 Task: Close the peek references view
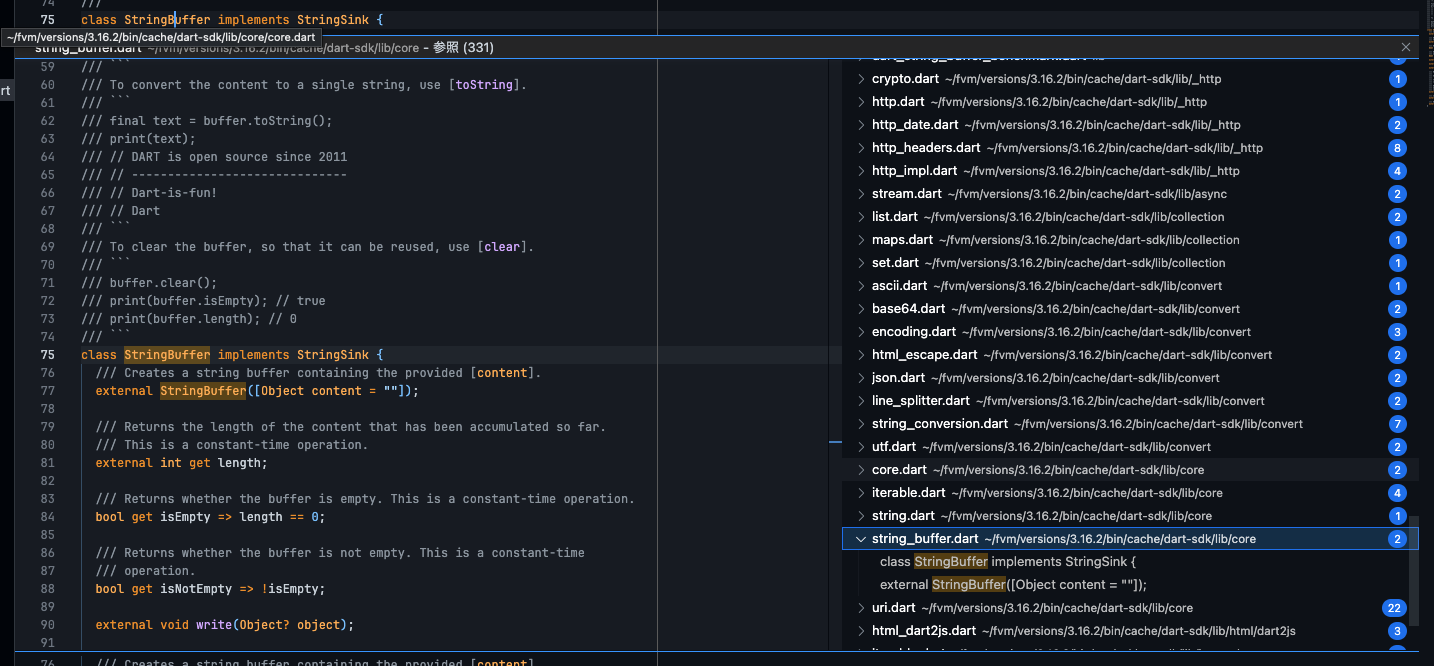point(1406,47)
